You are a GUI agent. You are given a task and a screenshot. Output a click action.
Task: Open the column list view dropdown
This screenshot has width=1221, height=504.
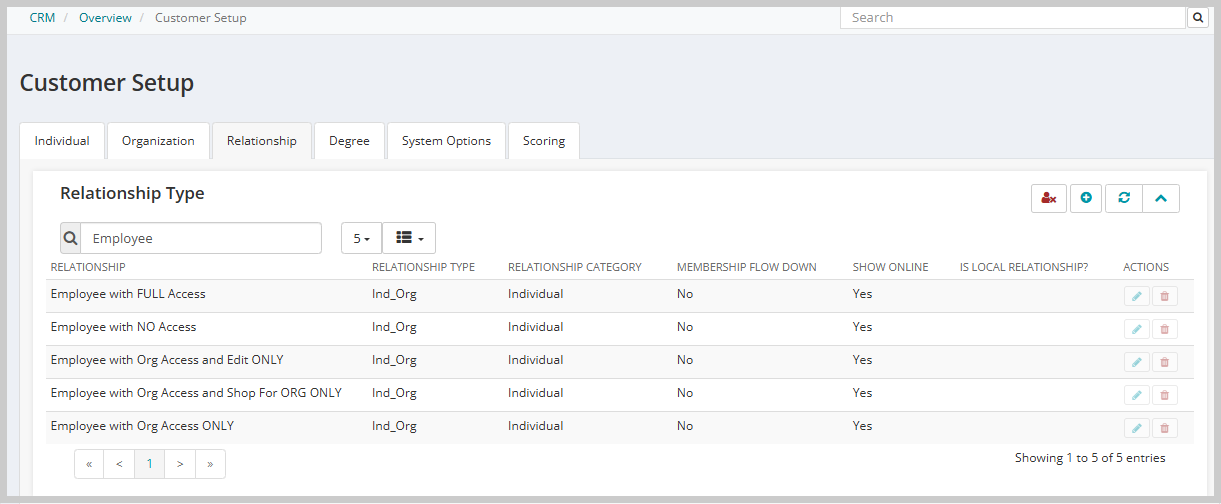click(x=409, y=238)
